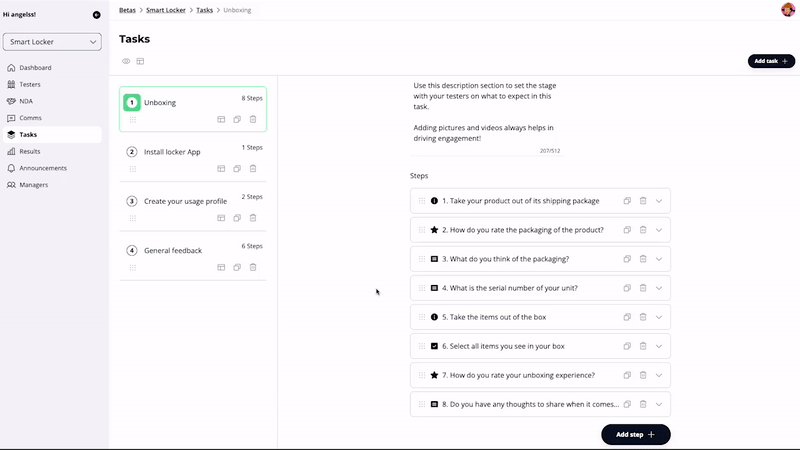Duplicate step 8 any thoughts to share
Viewport: 800px width, 450px height.
pyautogui.click(x=627, y=405)
